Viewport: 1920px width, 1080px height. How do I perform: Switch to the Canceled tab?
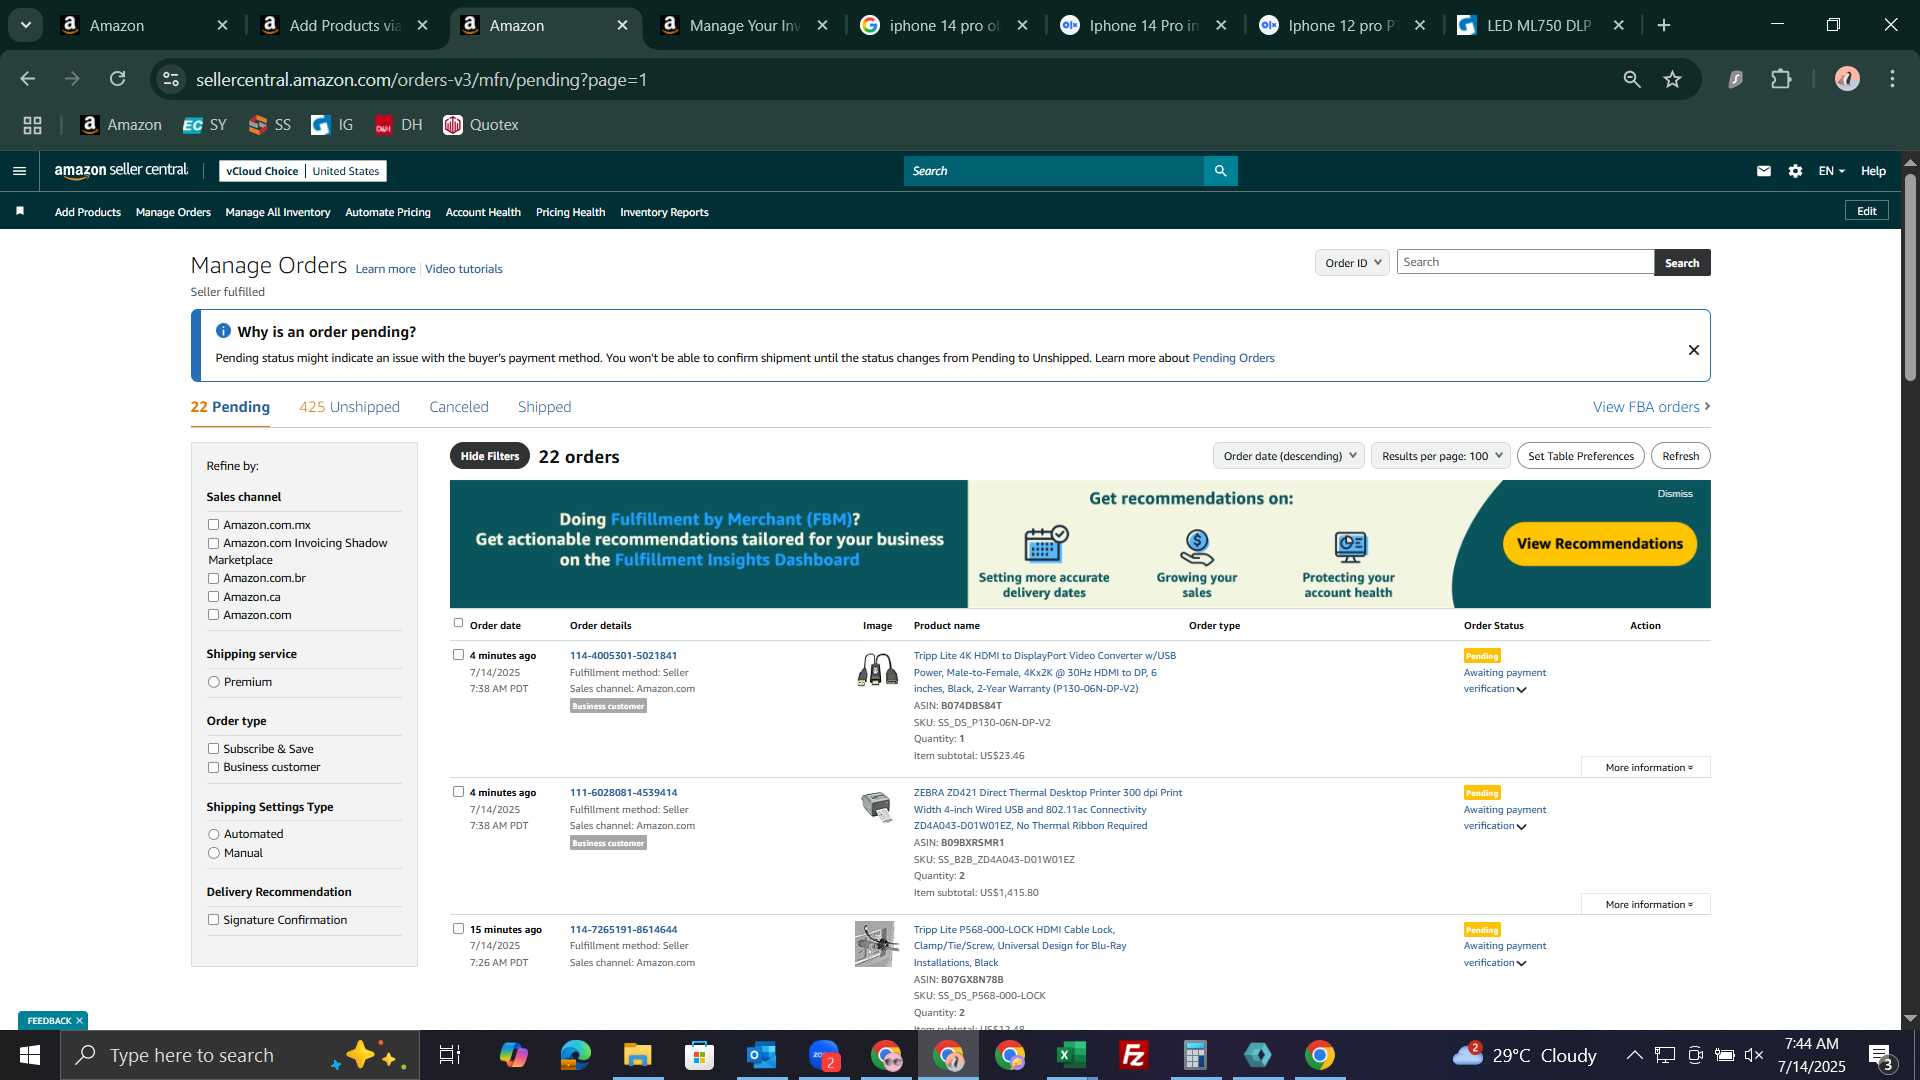tap(459, 407)
